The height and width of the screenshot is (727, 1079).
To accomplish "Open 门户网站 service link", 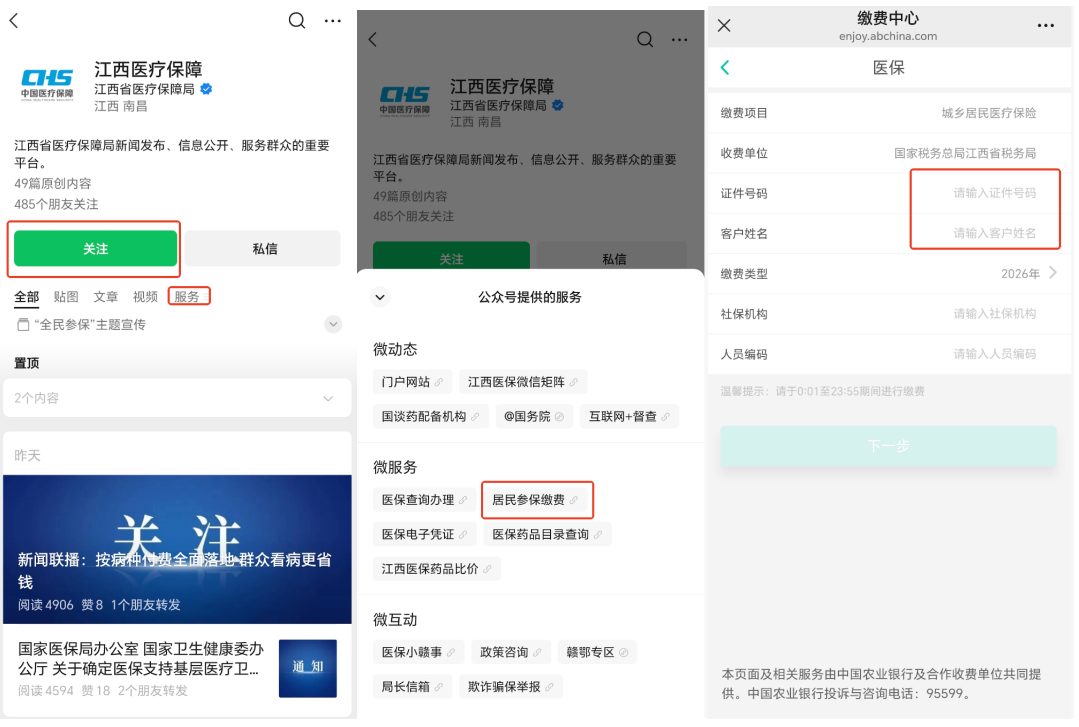I will [x=413, y=381].
